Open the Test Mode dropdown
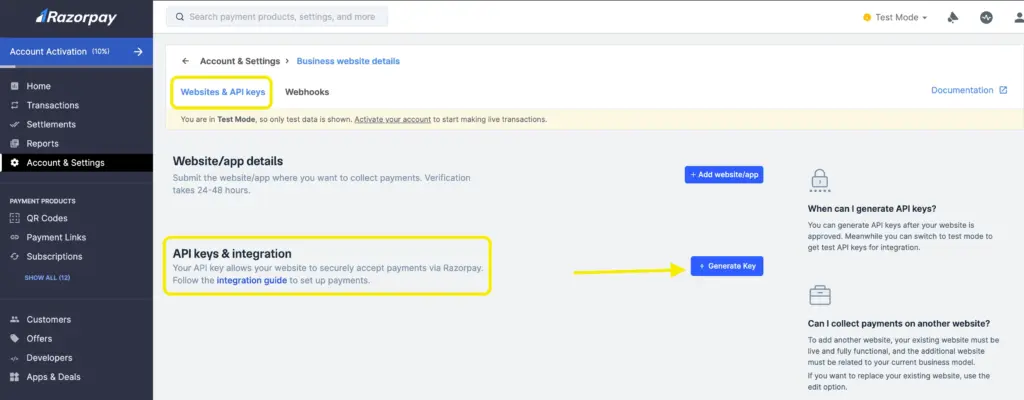Screen dimensions: 1024x400 [x=895, y=18]
